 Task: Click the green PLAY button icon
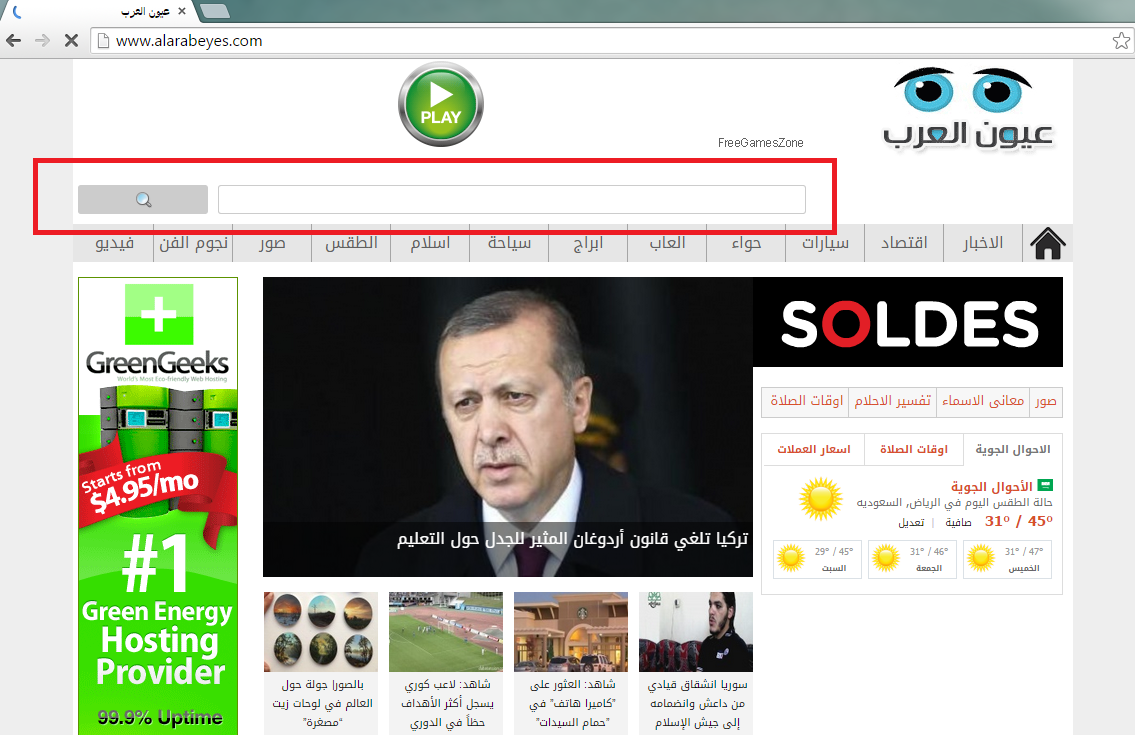coord(440,104)
